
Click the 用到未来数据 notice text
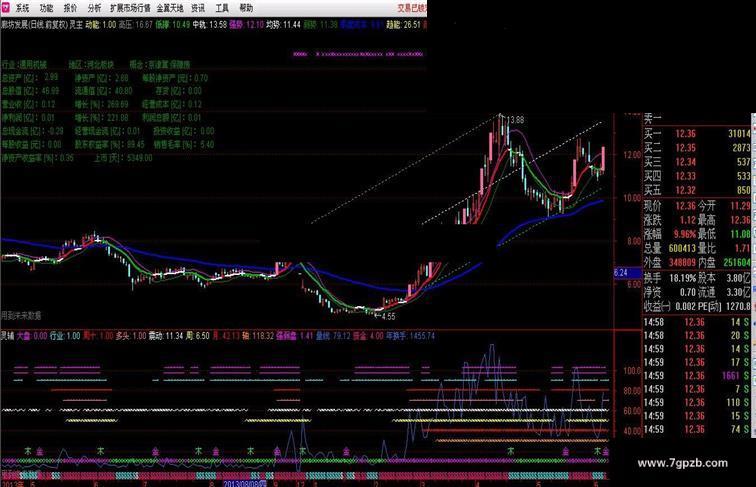pos(21,315)
